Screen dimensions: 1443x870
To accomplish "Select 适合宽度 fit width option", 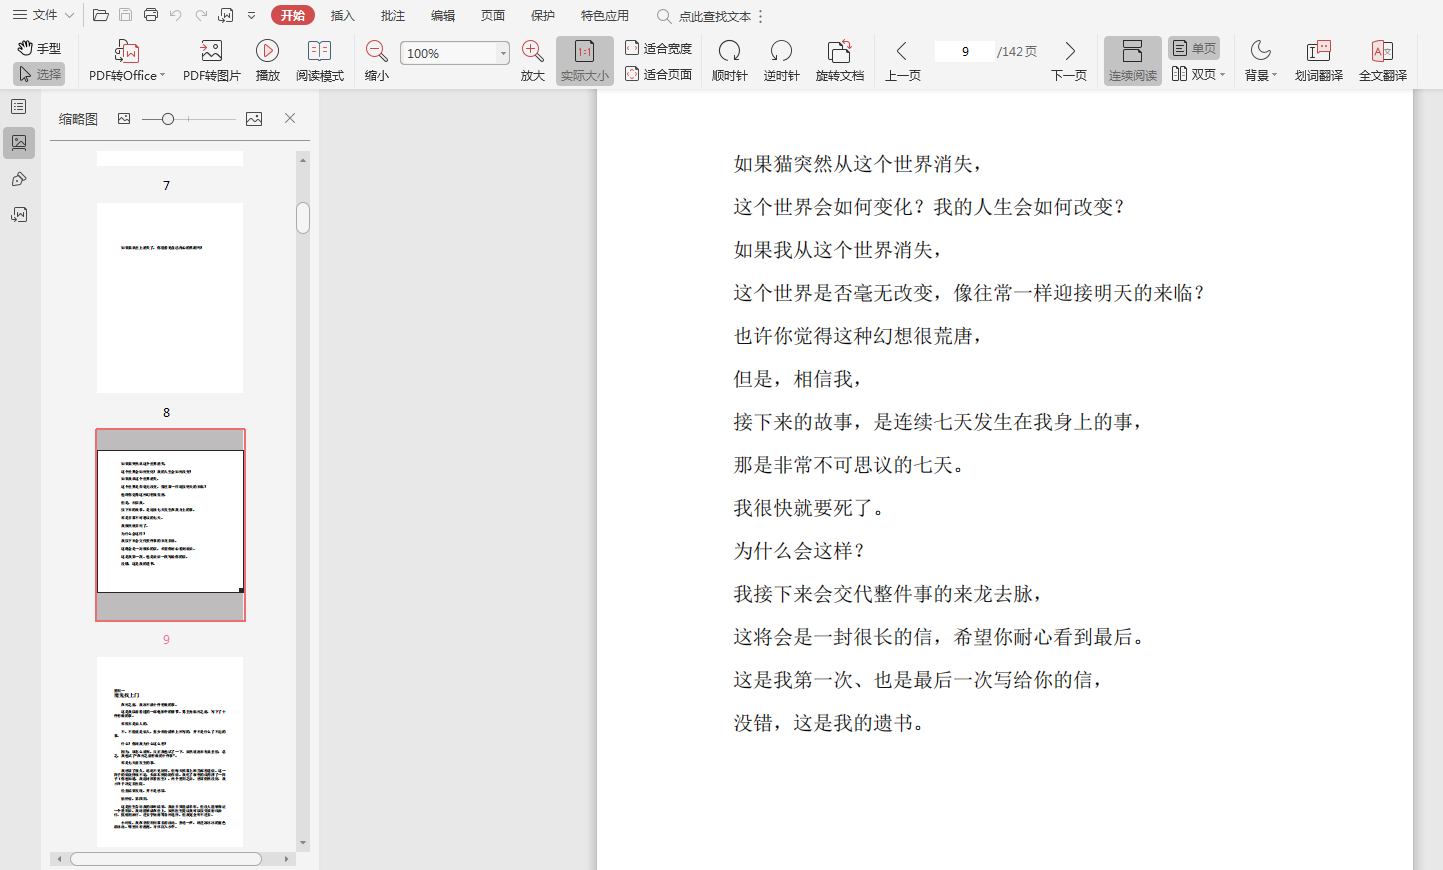I will click(x=659, y=48).
